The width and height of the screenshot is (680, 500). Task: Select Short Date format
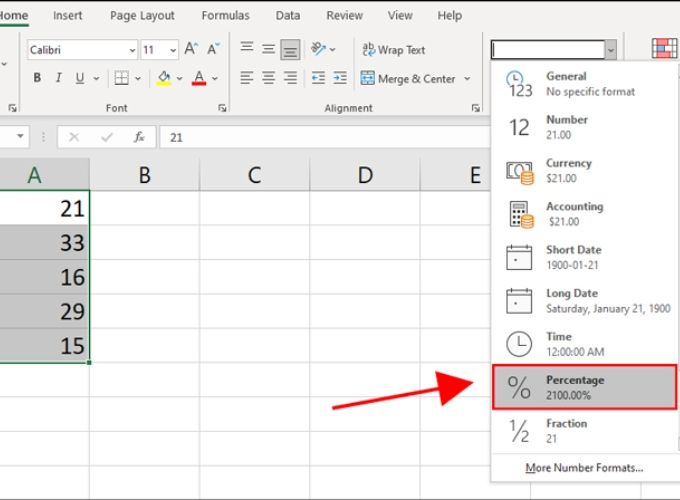584,257
